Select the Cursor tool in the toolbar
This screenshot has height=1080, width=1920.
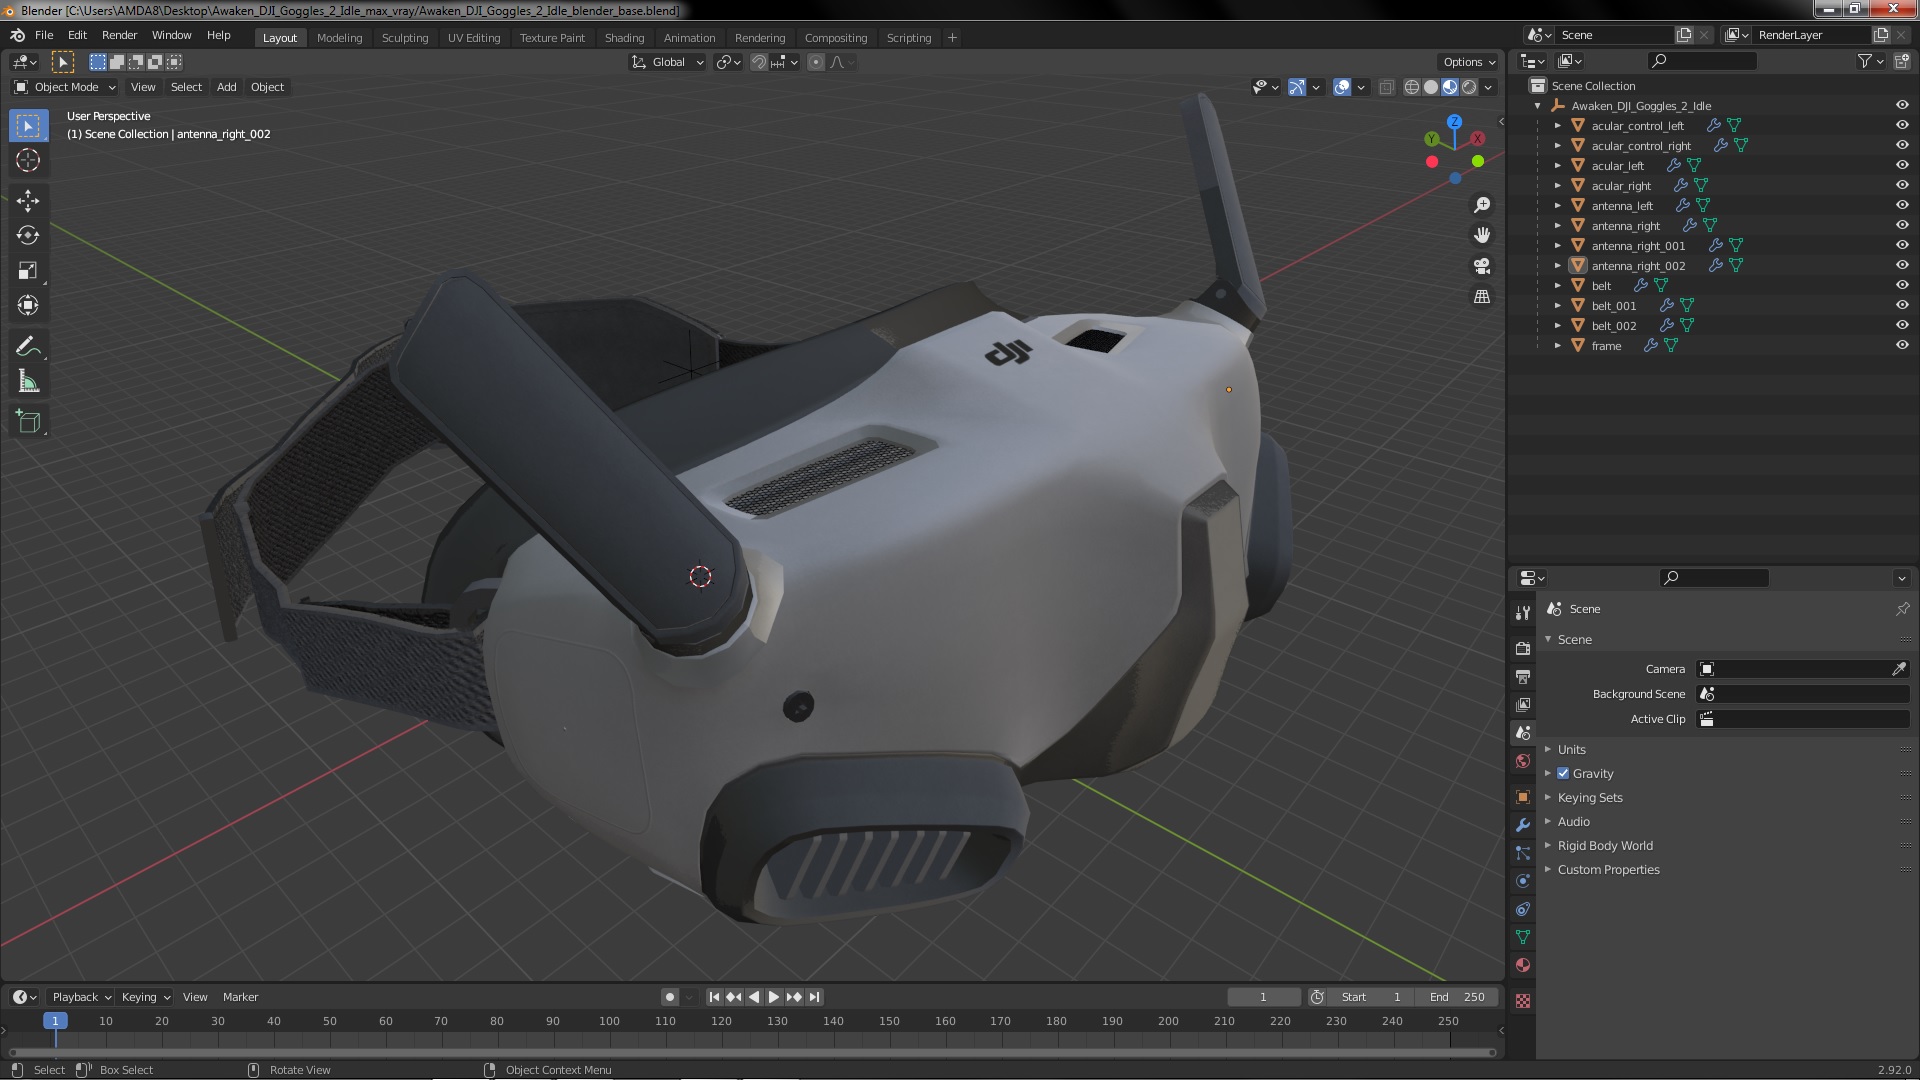(28, 160)
